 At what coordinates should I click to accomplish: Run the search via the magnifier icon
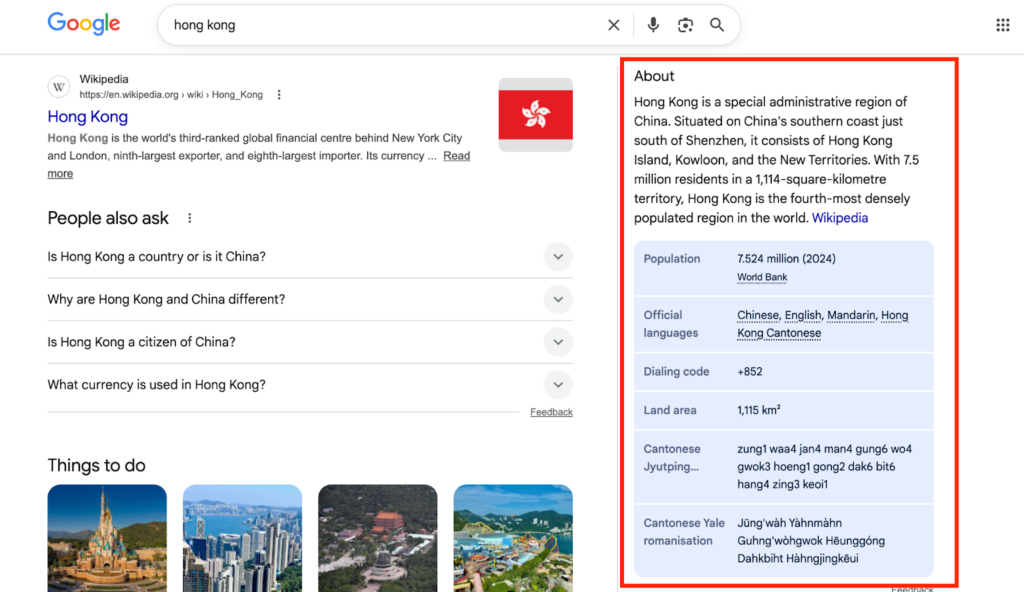pos(717,24)
